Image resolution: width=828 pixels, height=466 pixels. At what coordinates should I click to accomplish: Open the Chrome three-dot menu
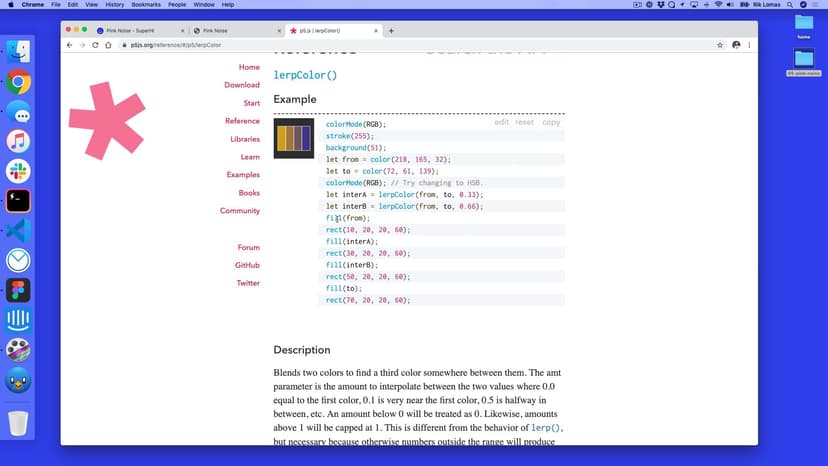pyautogui.click(x=750, y=45)
